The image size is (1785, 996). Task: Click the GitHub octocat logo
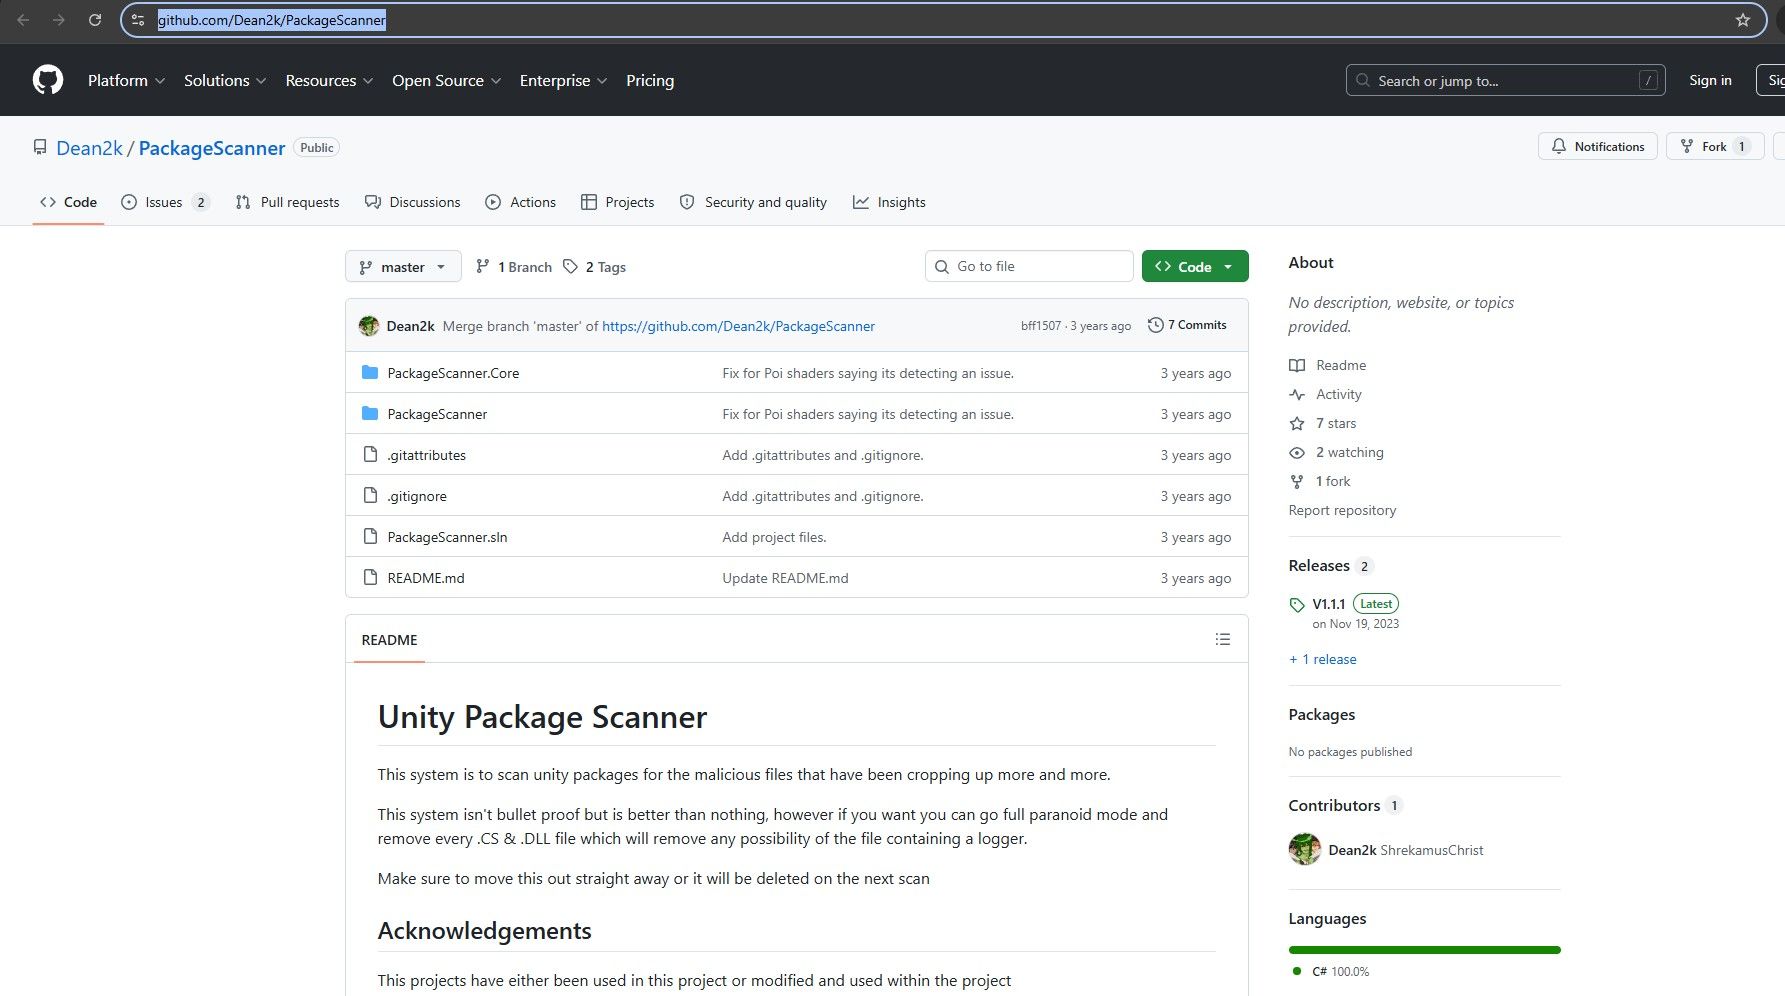(48, 80)
